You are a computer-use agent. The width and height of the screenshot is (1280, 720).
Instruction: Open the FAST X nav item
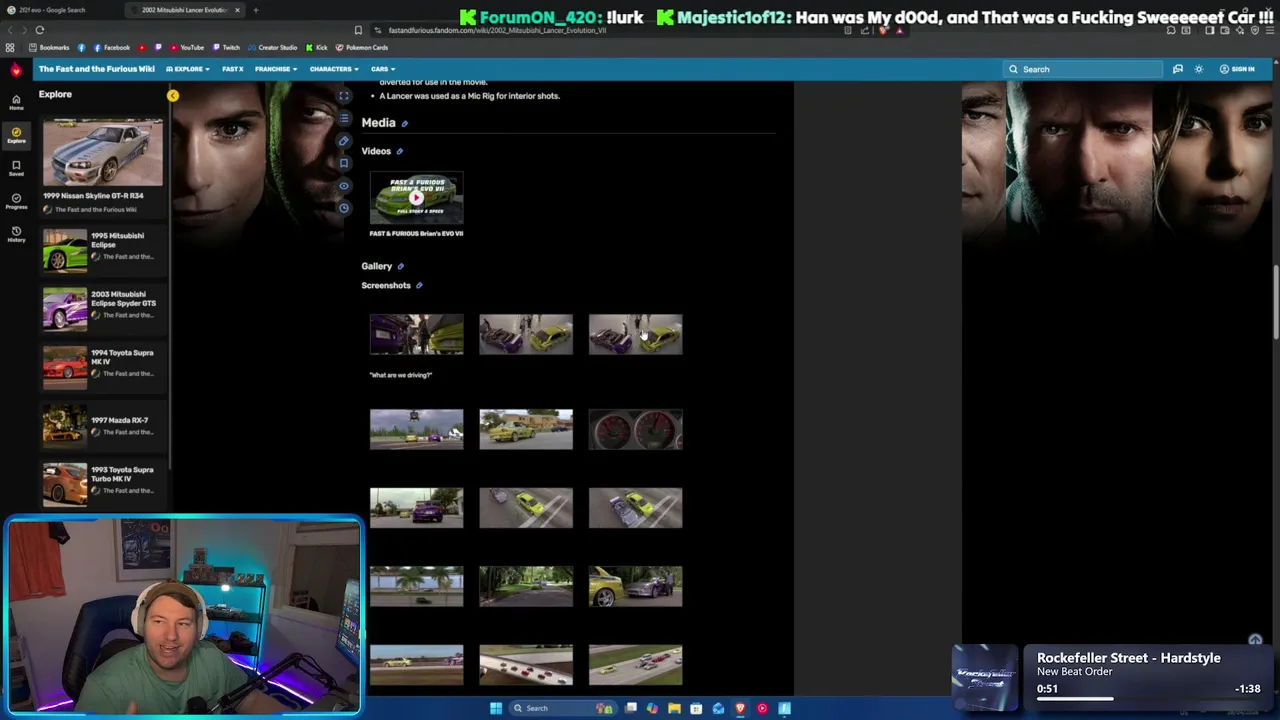click(x=233, y=69)
